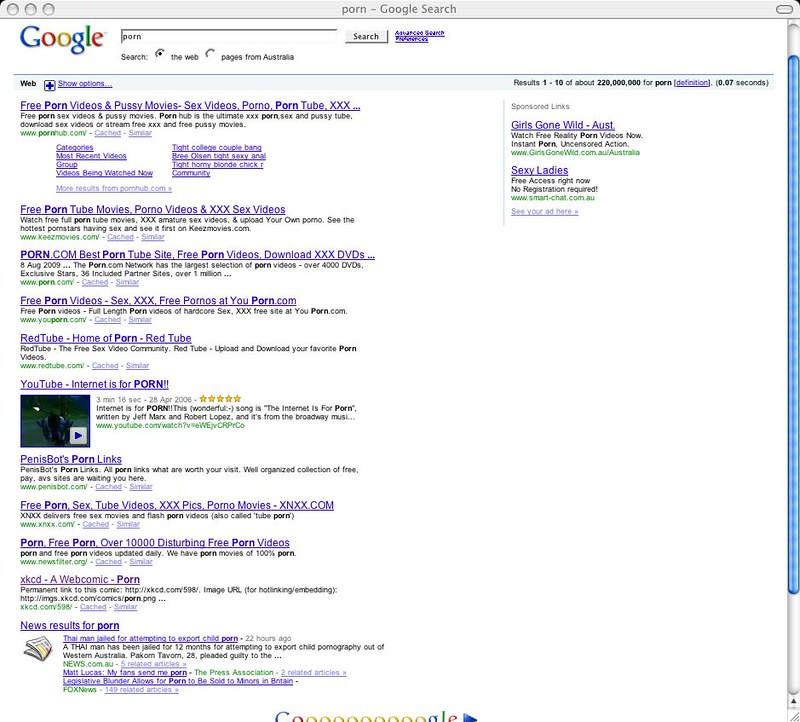Open Cached link for www.porn.com result

[x=95, y=282]
